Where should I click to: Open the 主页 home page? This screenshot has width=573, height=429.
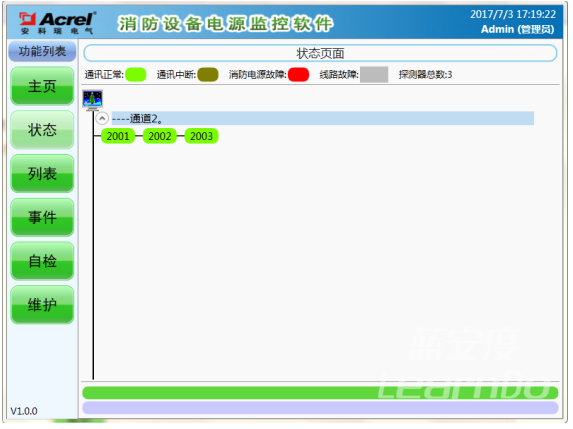click(x=42, y=86)
